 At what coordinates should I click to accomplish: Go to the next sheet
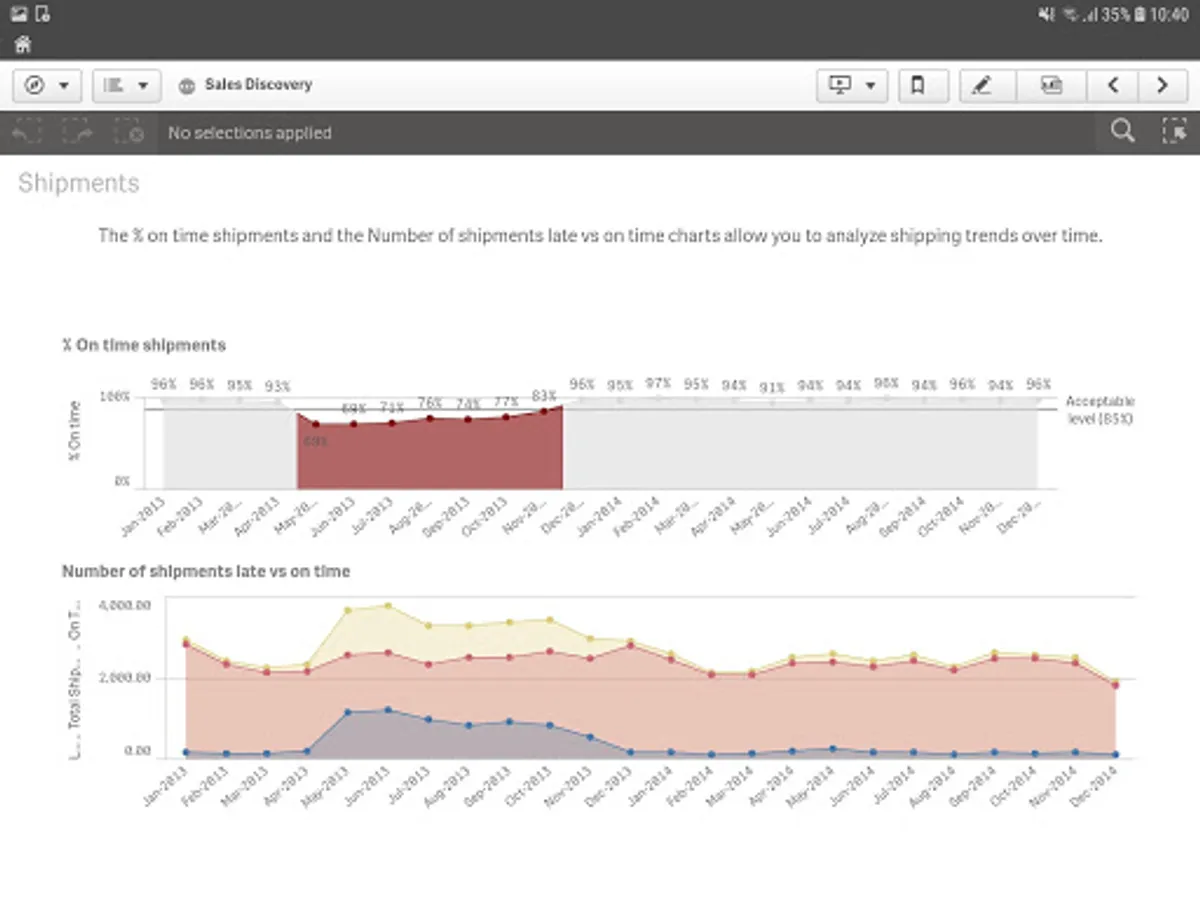(x=1162, y=86)
